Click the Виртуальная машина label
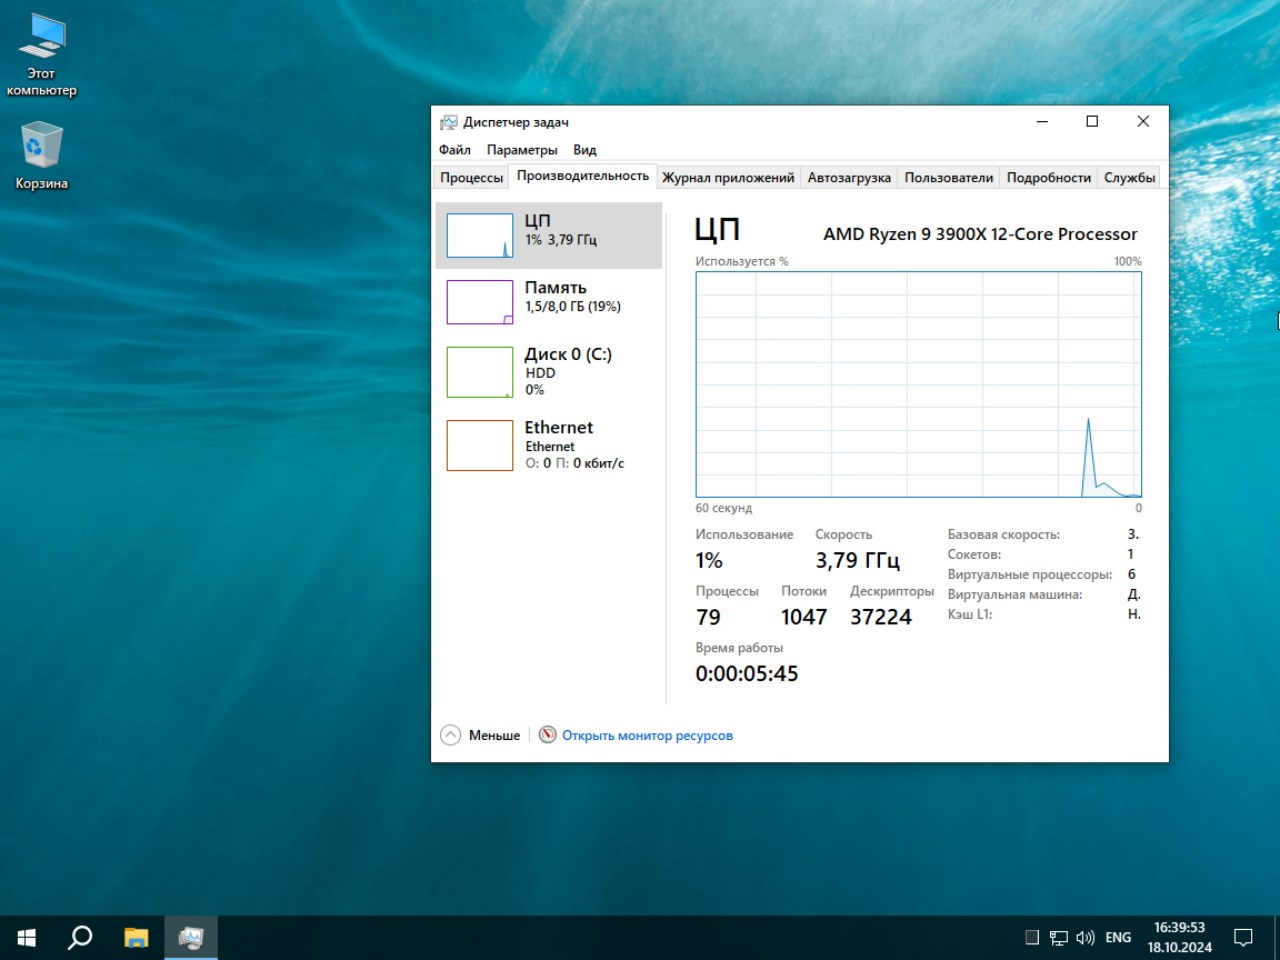 1015,595
